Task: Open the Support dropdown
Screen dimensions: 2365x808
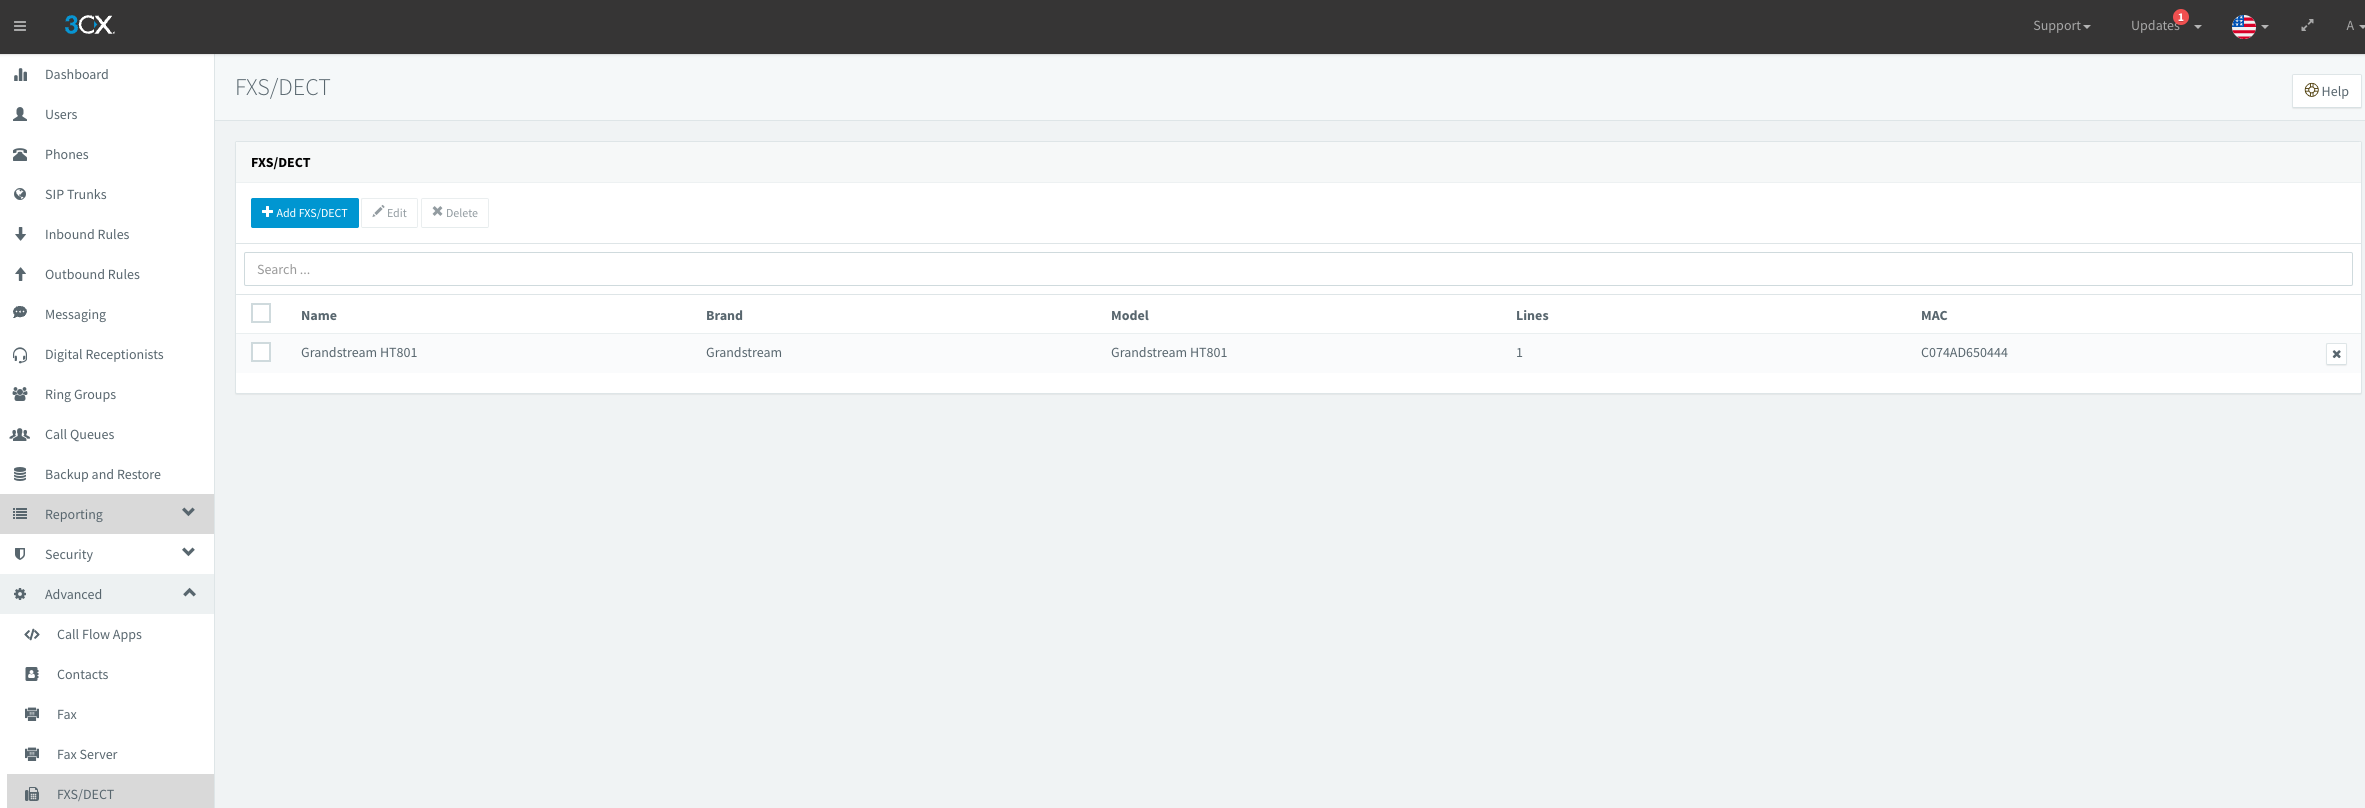Action: pos(2061,26)
